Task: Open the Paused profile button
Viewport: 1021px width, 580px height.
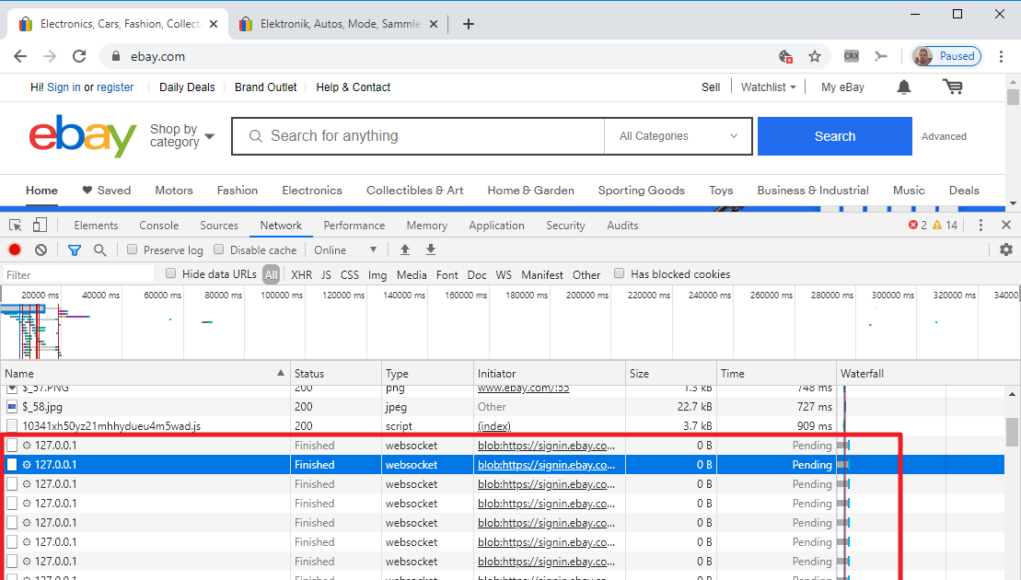Action: (x=946, y=57)
